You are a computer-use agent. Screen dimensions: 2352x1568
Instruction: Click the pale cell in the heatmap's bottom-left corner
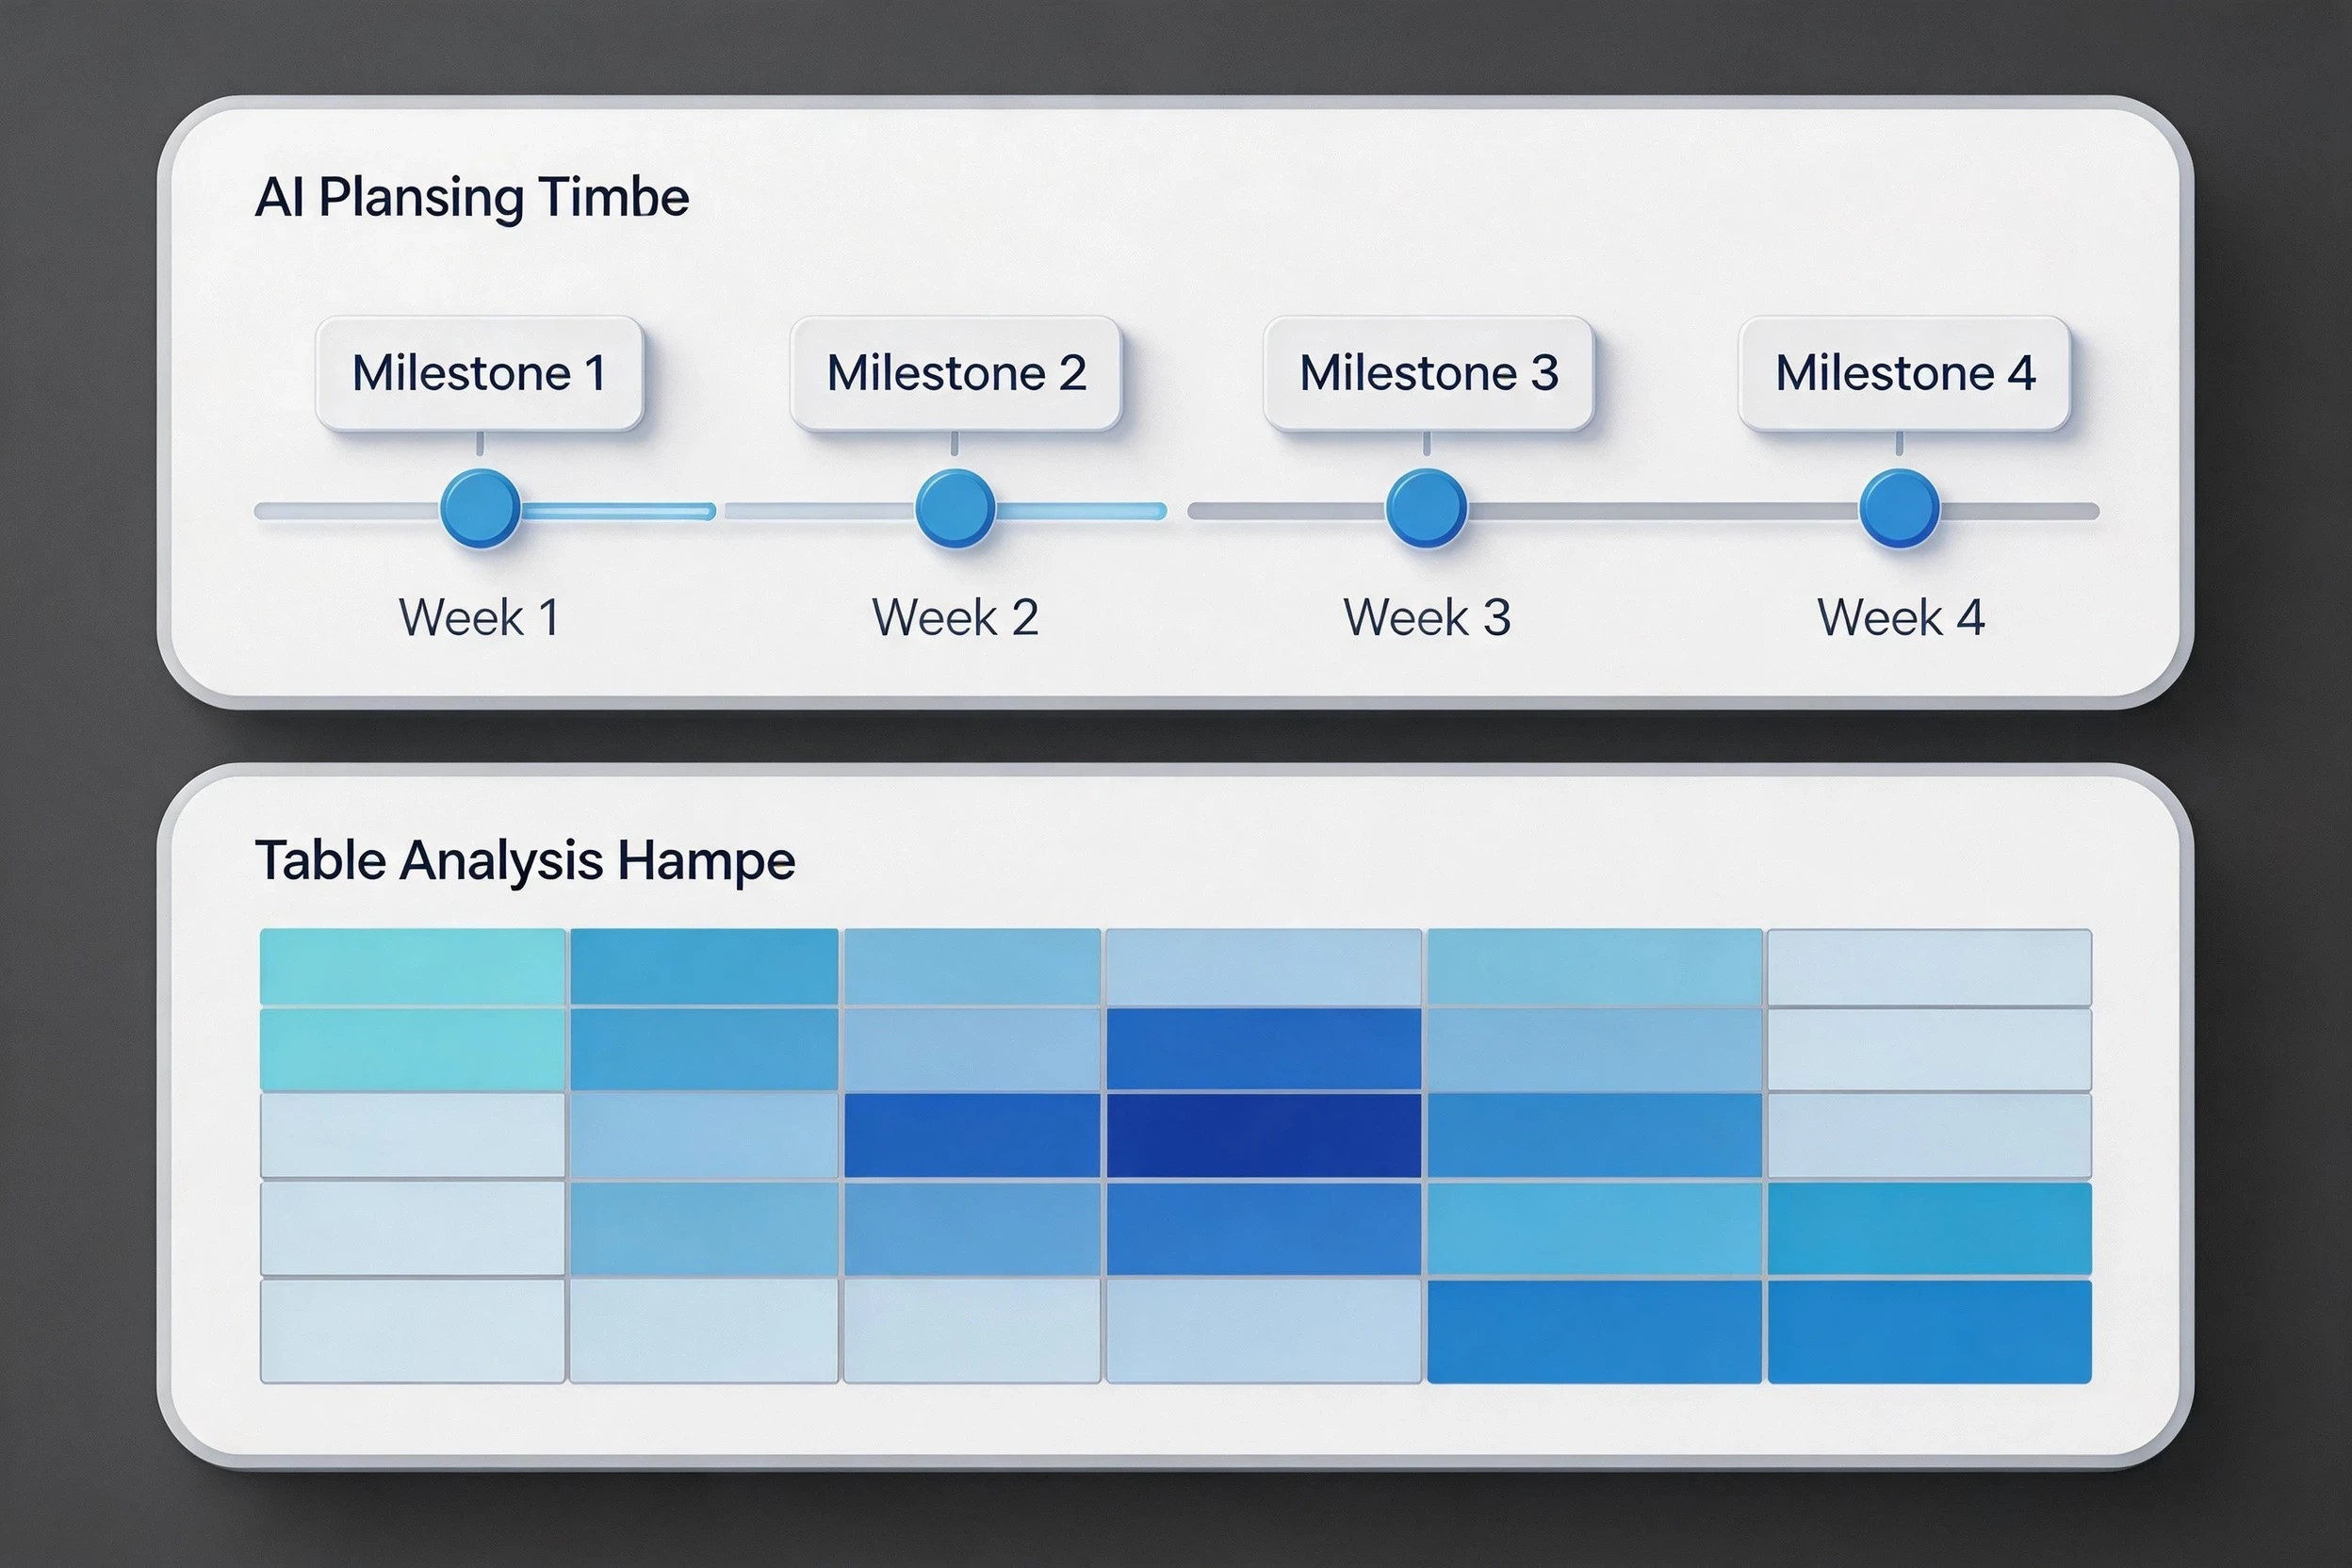[413, 1332]
